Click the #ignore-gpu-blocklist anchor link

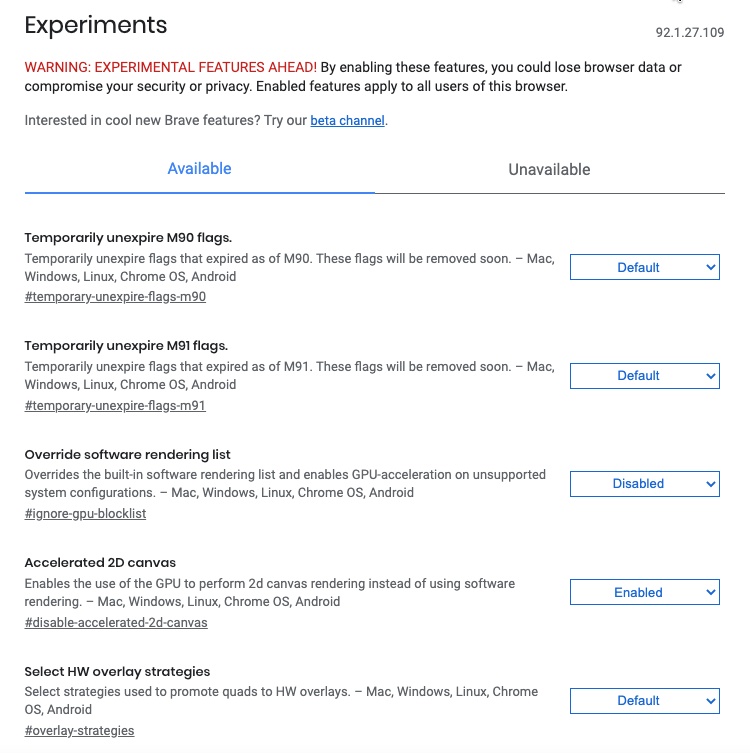pyautogui.click(x=85, y=514)
